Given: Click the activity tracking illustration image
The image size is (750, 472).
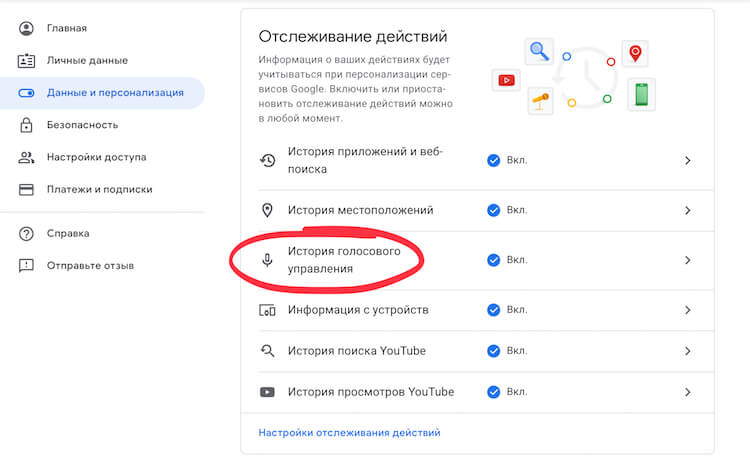Looking at the screenshot, I should (x=574, y=76).
